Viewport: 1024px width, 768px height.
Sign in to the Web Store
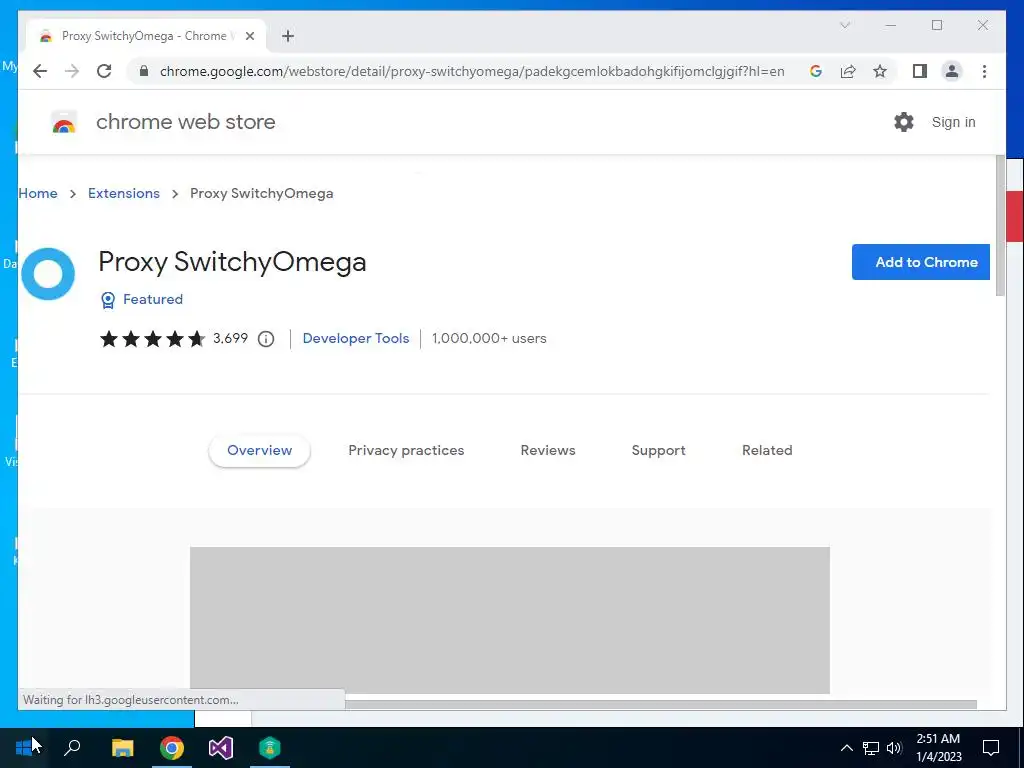[953, 122]
